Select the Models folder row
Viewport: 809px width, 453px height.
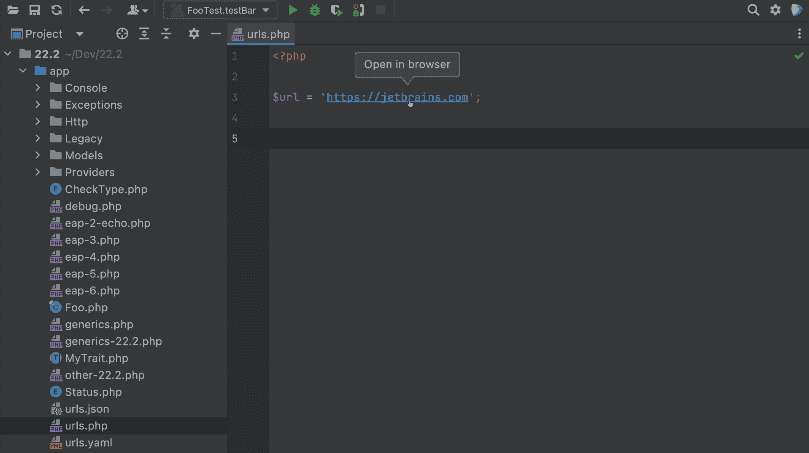point(114,155)
